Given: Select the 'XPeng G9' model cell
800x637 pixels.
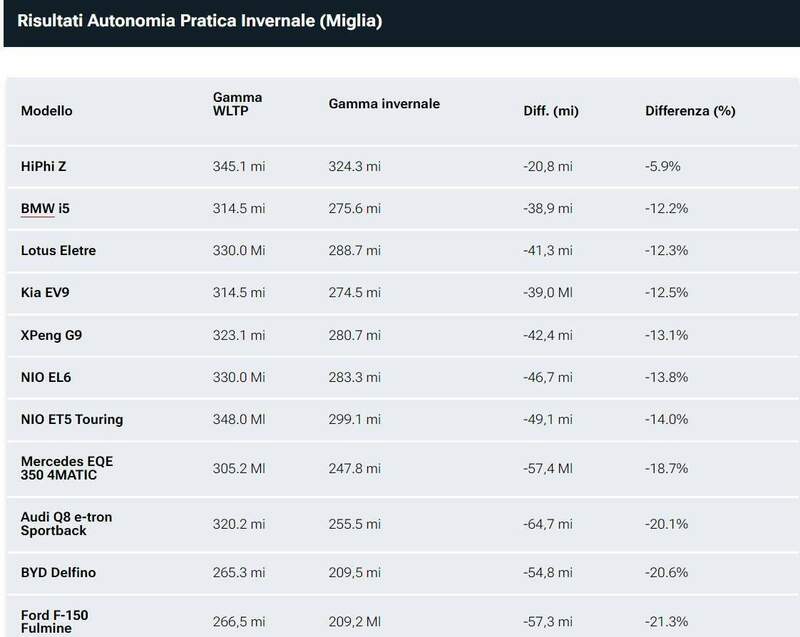Looking at the screenshot, I should [x=50, y=334].
